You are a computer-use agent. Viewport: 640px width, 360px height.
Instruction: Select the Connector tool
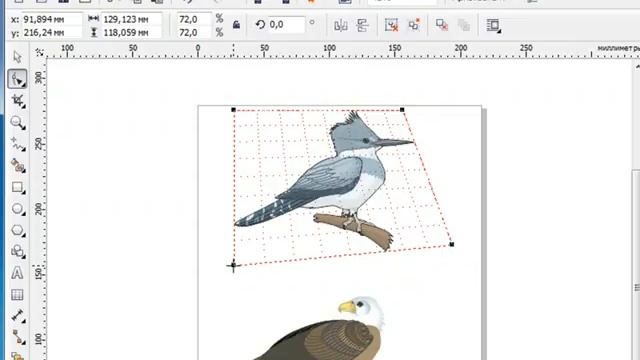(17, 337)
